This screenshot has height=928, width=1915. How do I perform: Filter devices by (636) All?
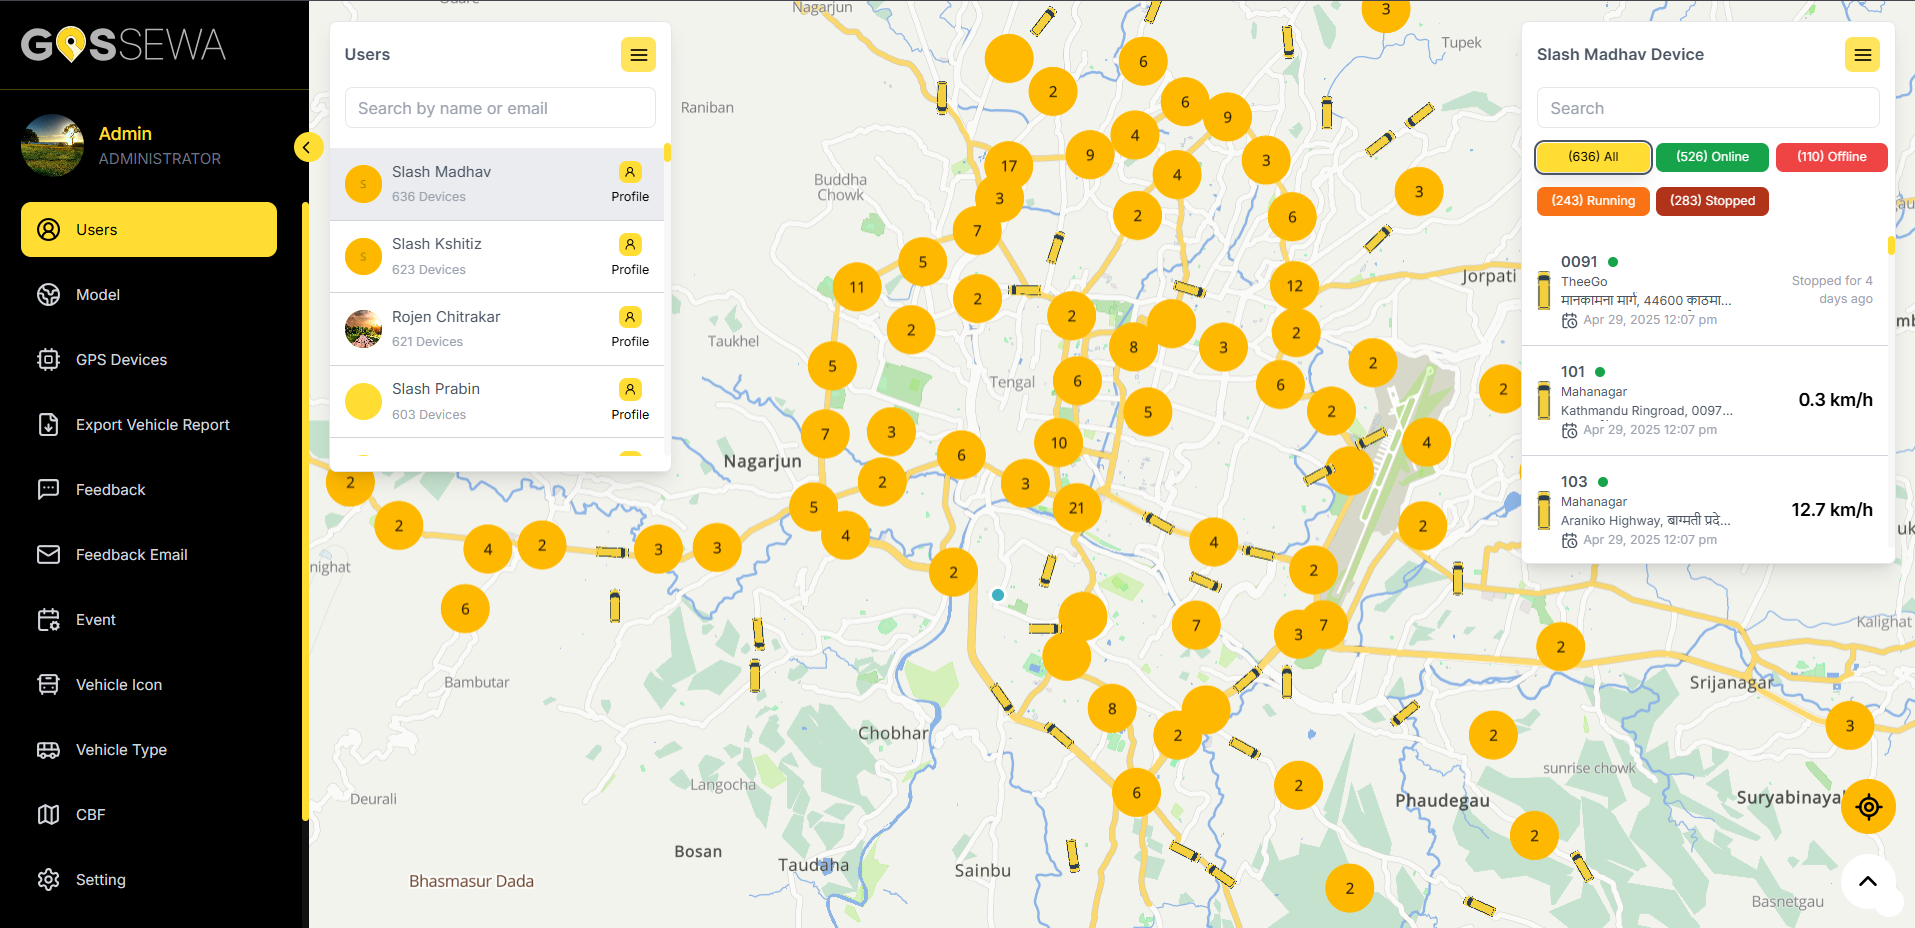[x=1593, y=157]
